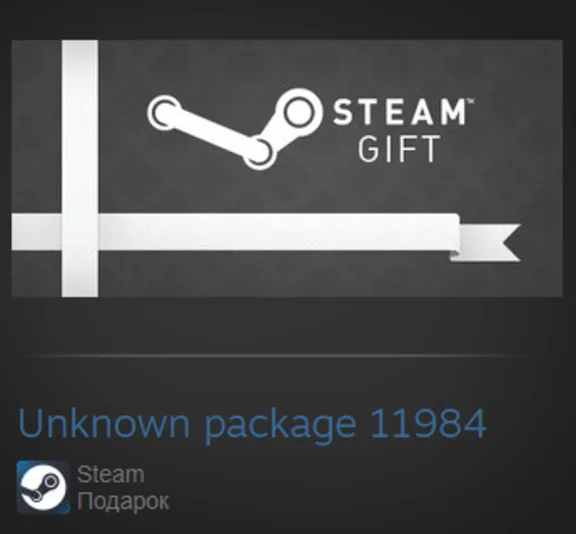Image resolution: width=576 pixels, height=534 pixels.
Task: Click the forked ribbon tail end
Action: (485, 242)
